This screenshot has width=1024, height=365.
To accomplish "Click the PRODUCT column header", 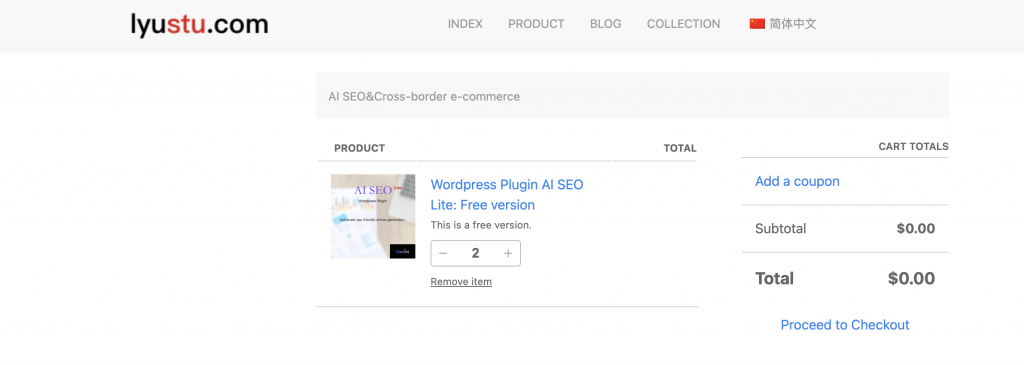I will (359, 148).
